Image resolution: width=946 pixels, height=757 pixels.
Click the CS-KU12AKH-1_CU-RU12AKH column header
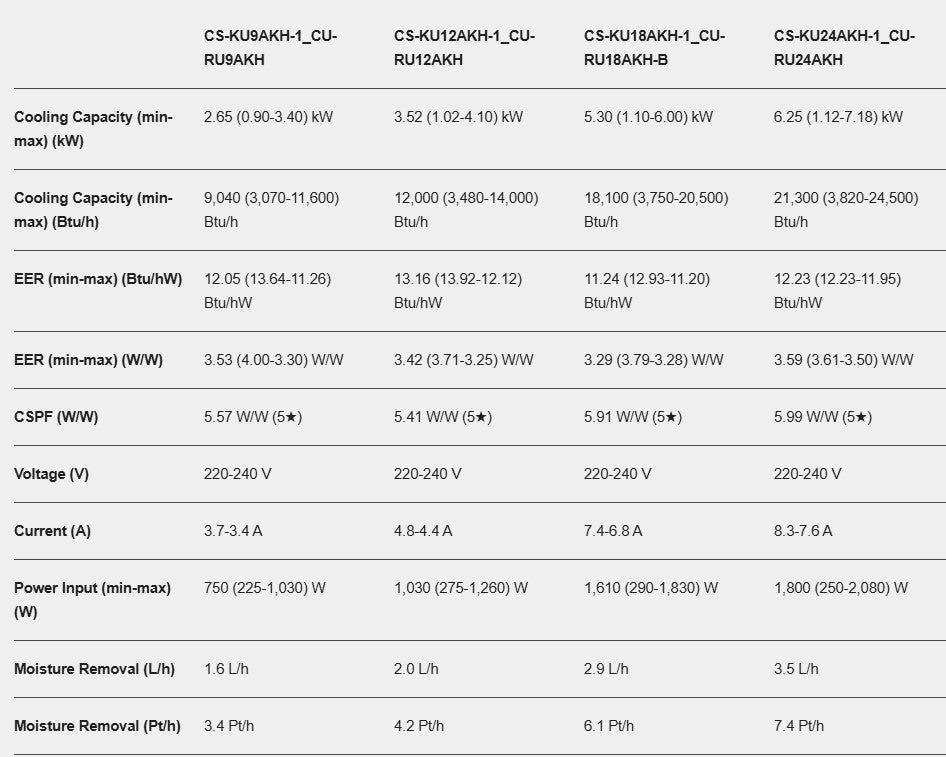[465, 48]
